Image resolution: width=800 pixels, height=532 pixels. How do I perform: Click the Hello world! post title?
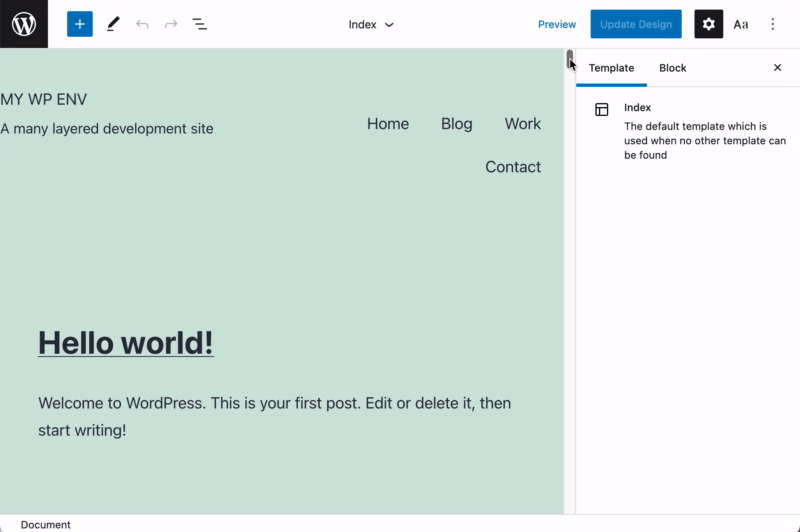click(126, 342)
